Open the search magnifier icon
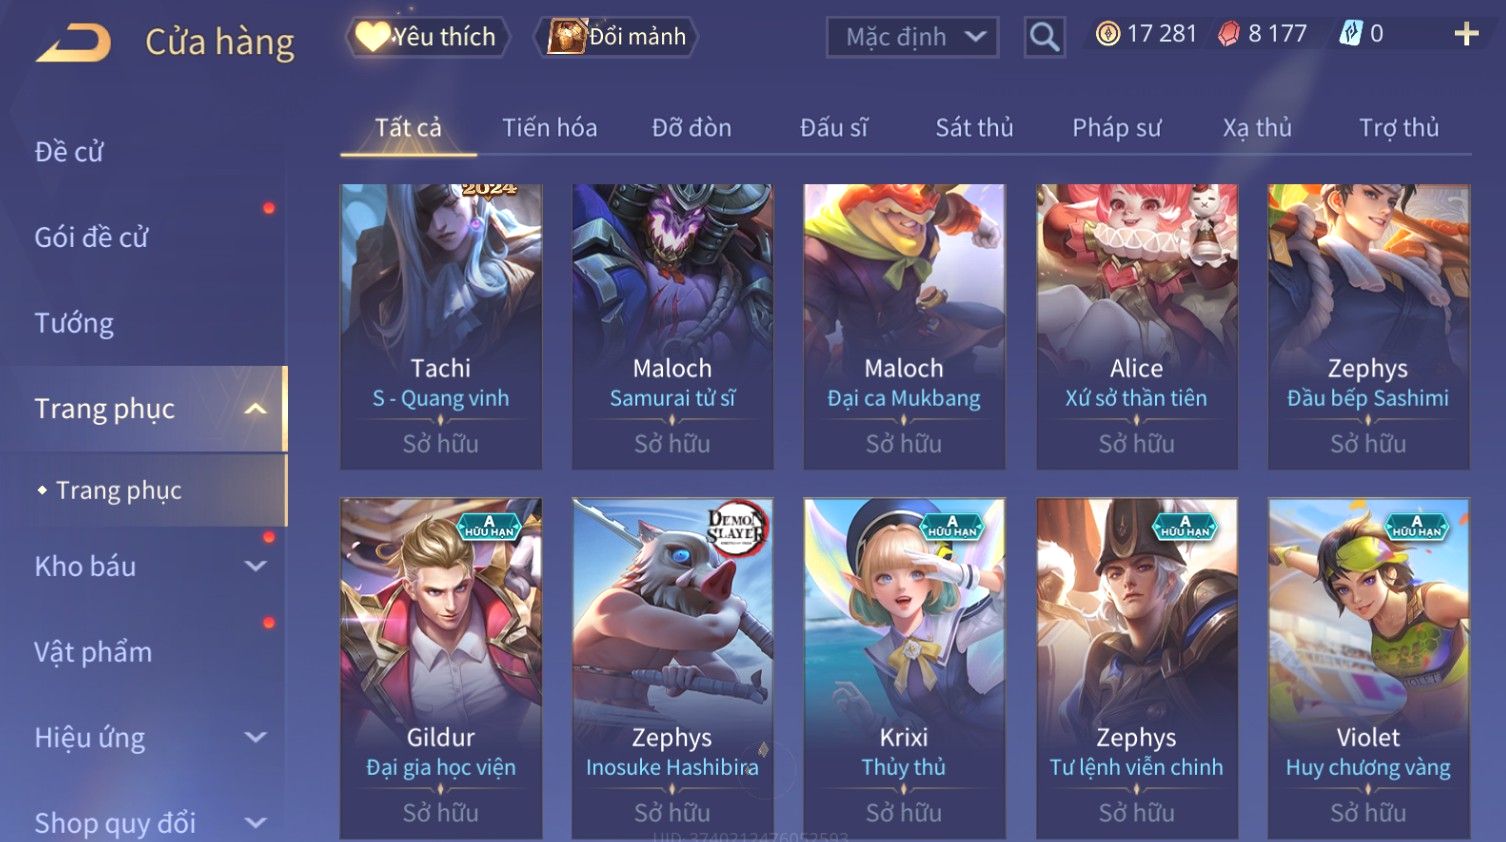This screenshot has height=842, width=1506. [x=1044, y=38]
